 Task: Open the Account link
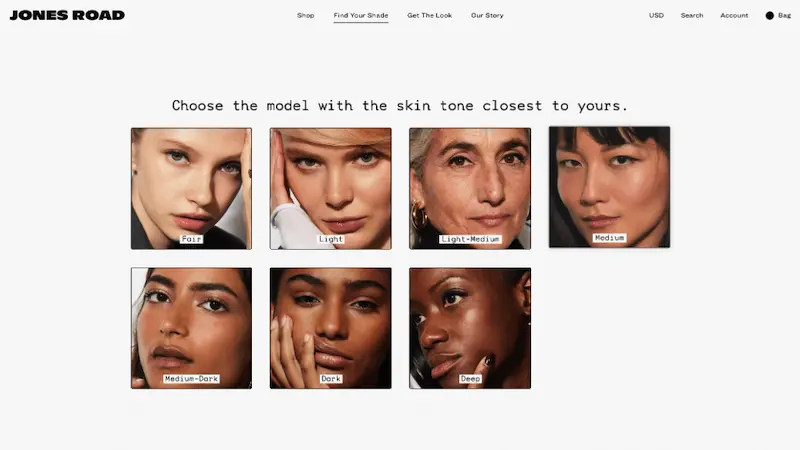[x=734, y=15]
